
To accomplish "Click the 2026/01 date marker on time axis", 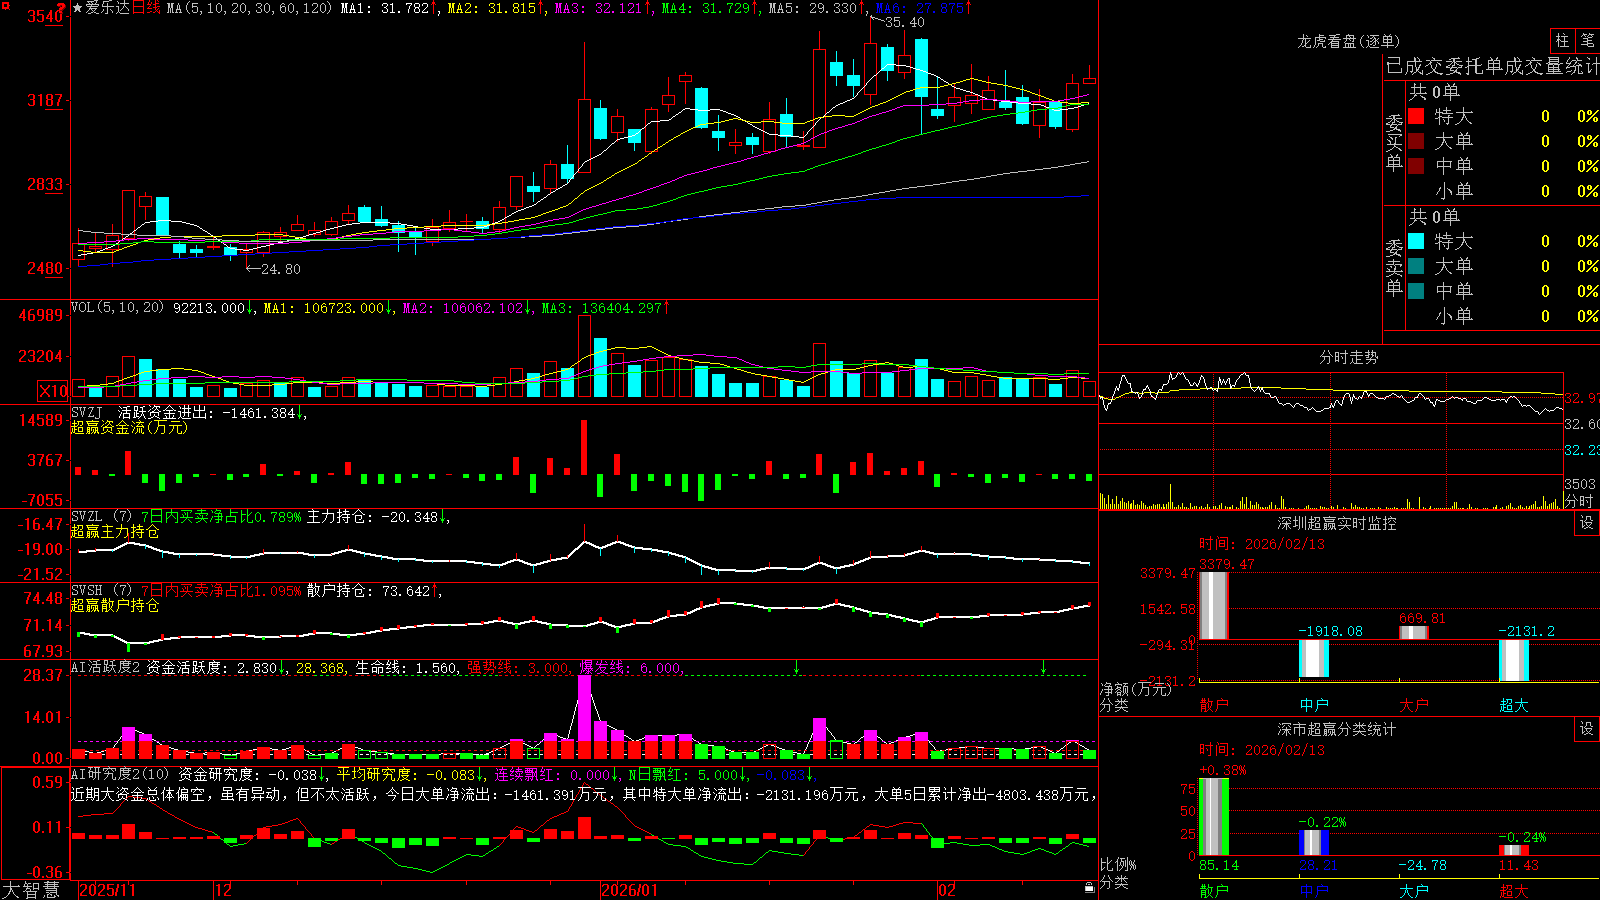I will tap(630, 890).
